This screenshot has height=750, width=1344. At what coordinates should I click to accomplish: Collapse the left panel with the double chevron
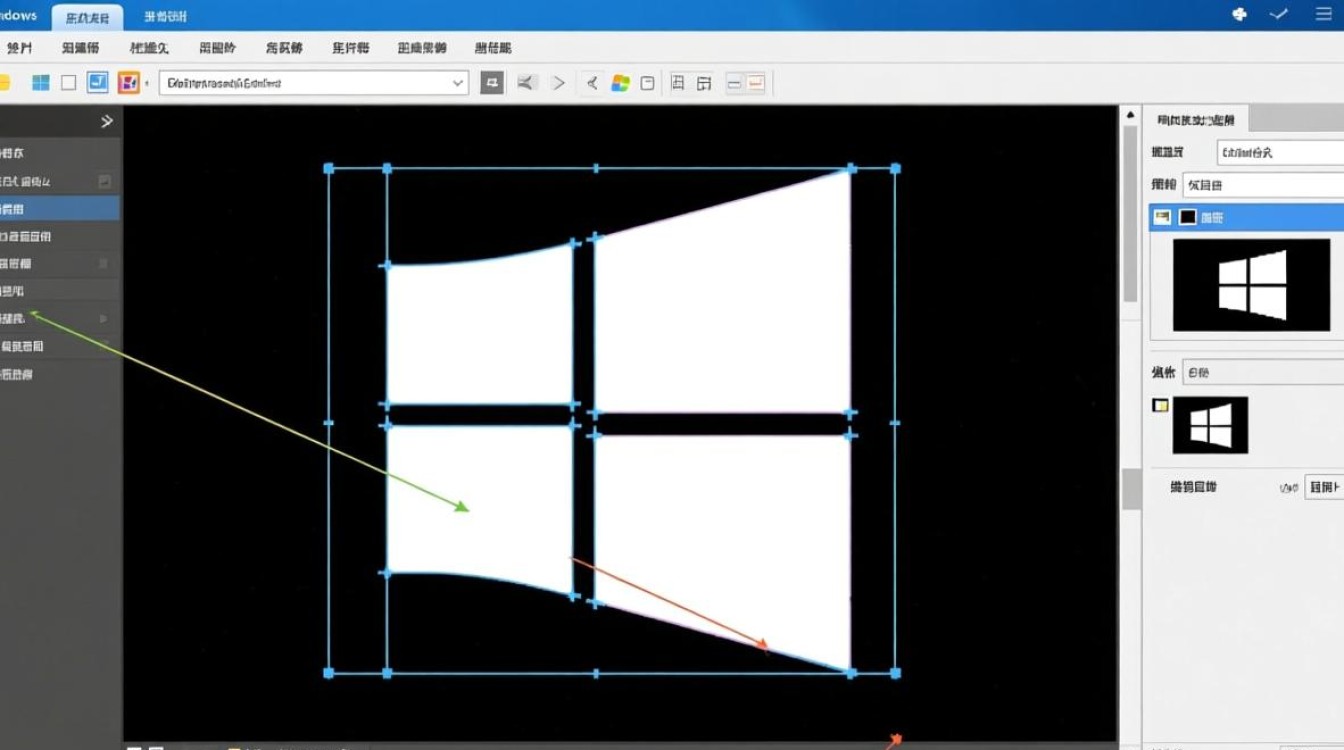[x=107, y=121]
